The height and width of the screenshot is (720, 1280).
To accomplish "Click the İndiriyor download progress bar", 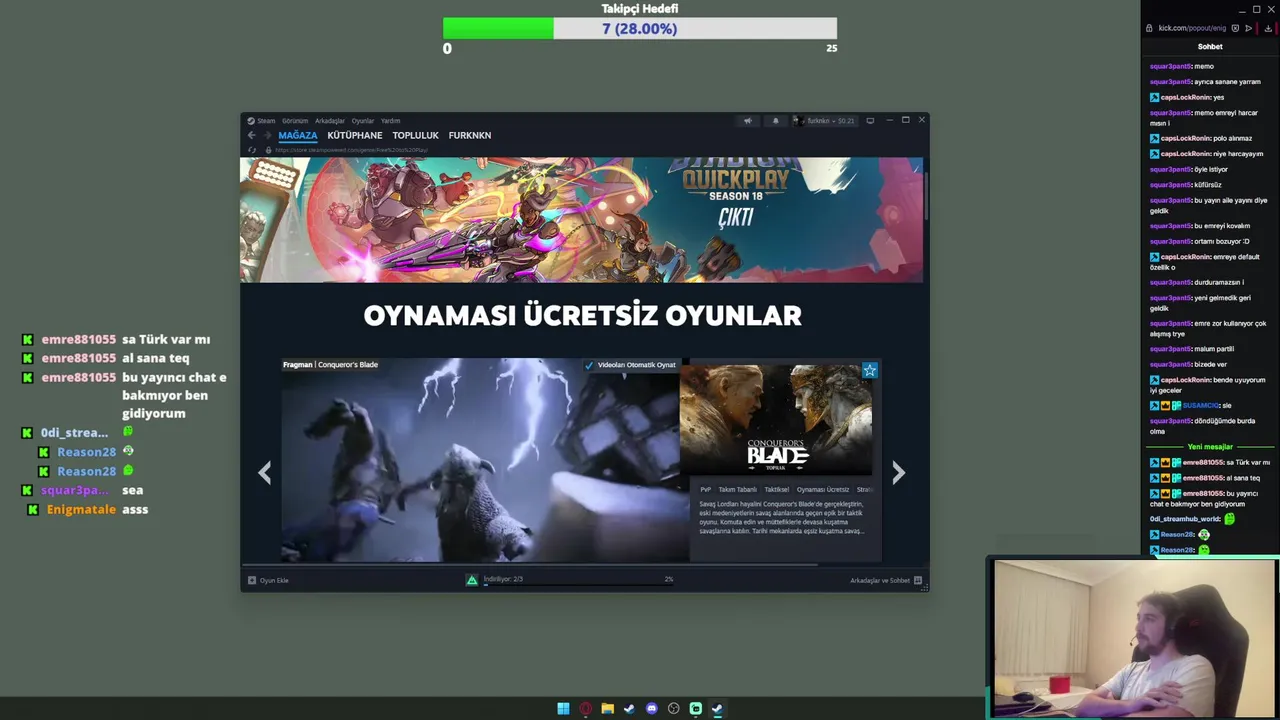I will pos(578,584).
